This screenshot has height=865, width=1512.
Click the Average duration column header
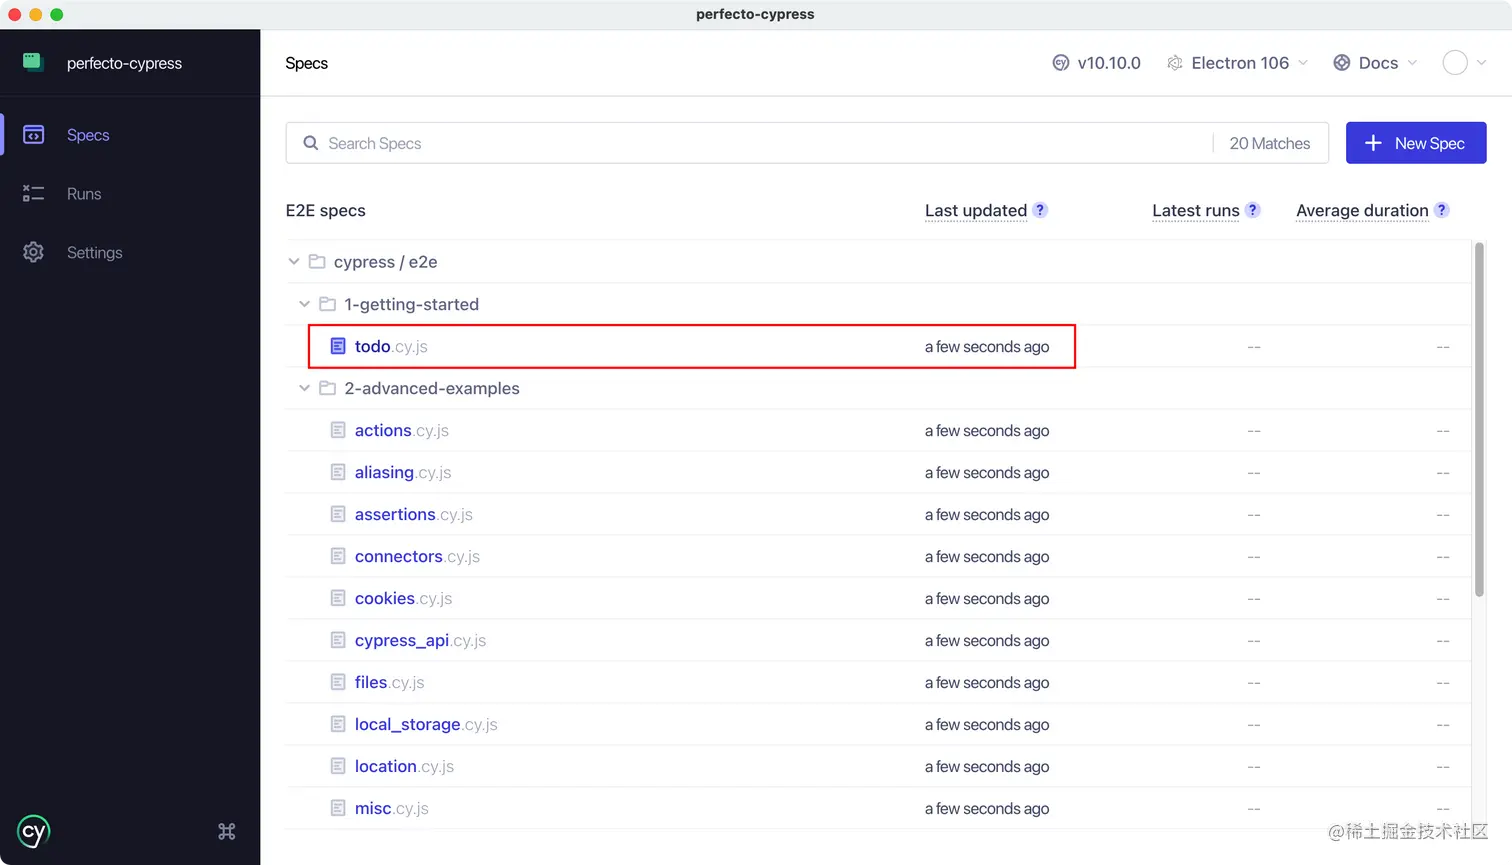tap(1362, 210)
